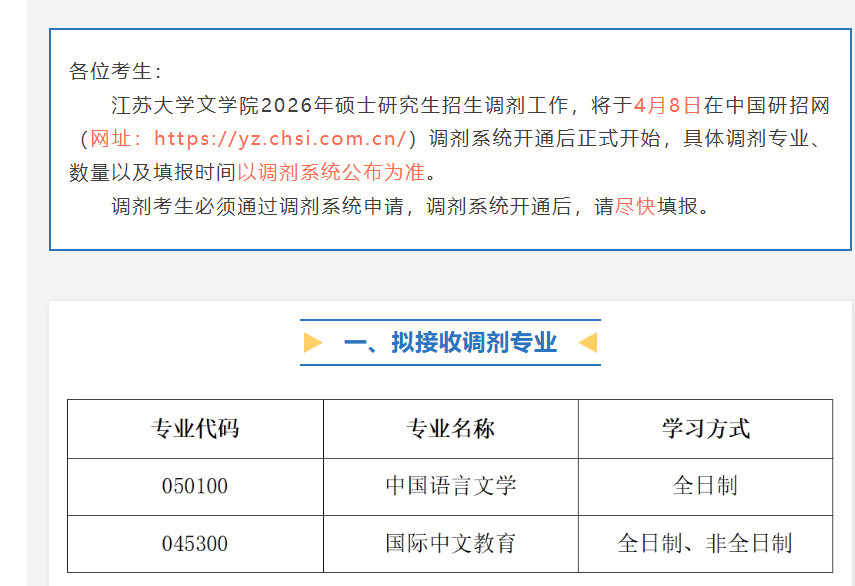Viewport: 855px width, 586px height.
Task: Click the red 以调剂系统公布为准 text
Action: (331, 172)
